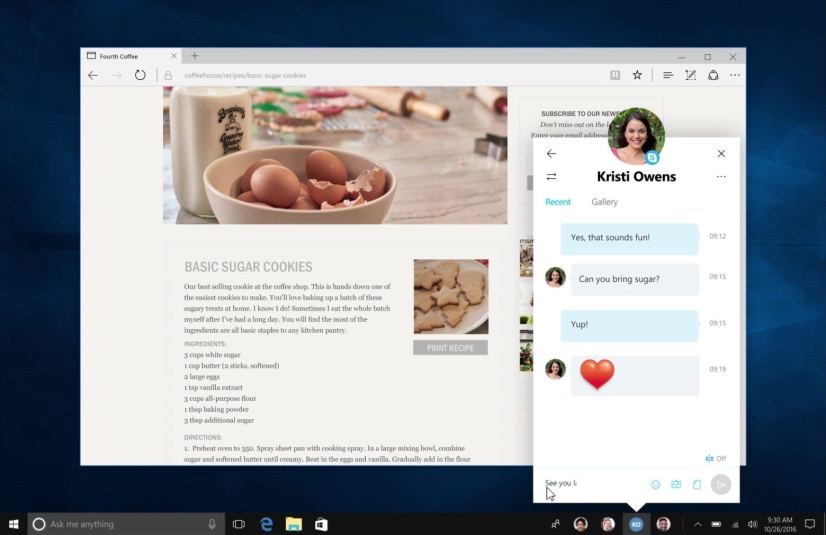Click the eggs and bowl hero image
826x535 pixels.
pos(335,155)
